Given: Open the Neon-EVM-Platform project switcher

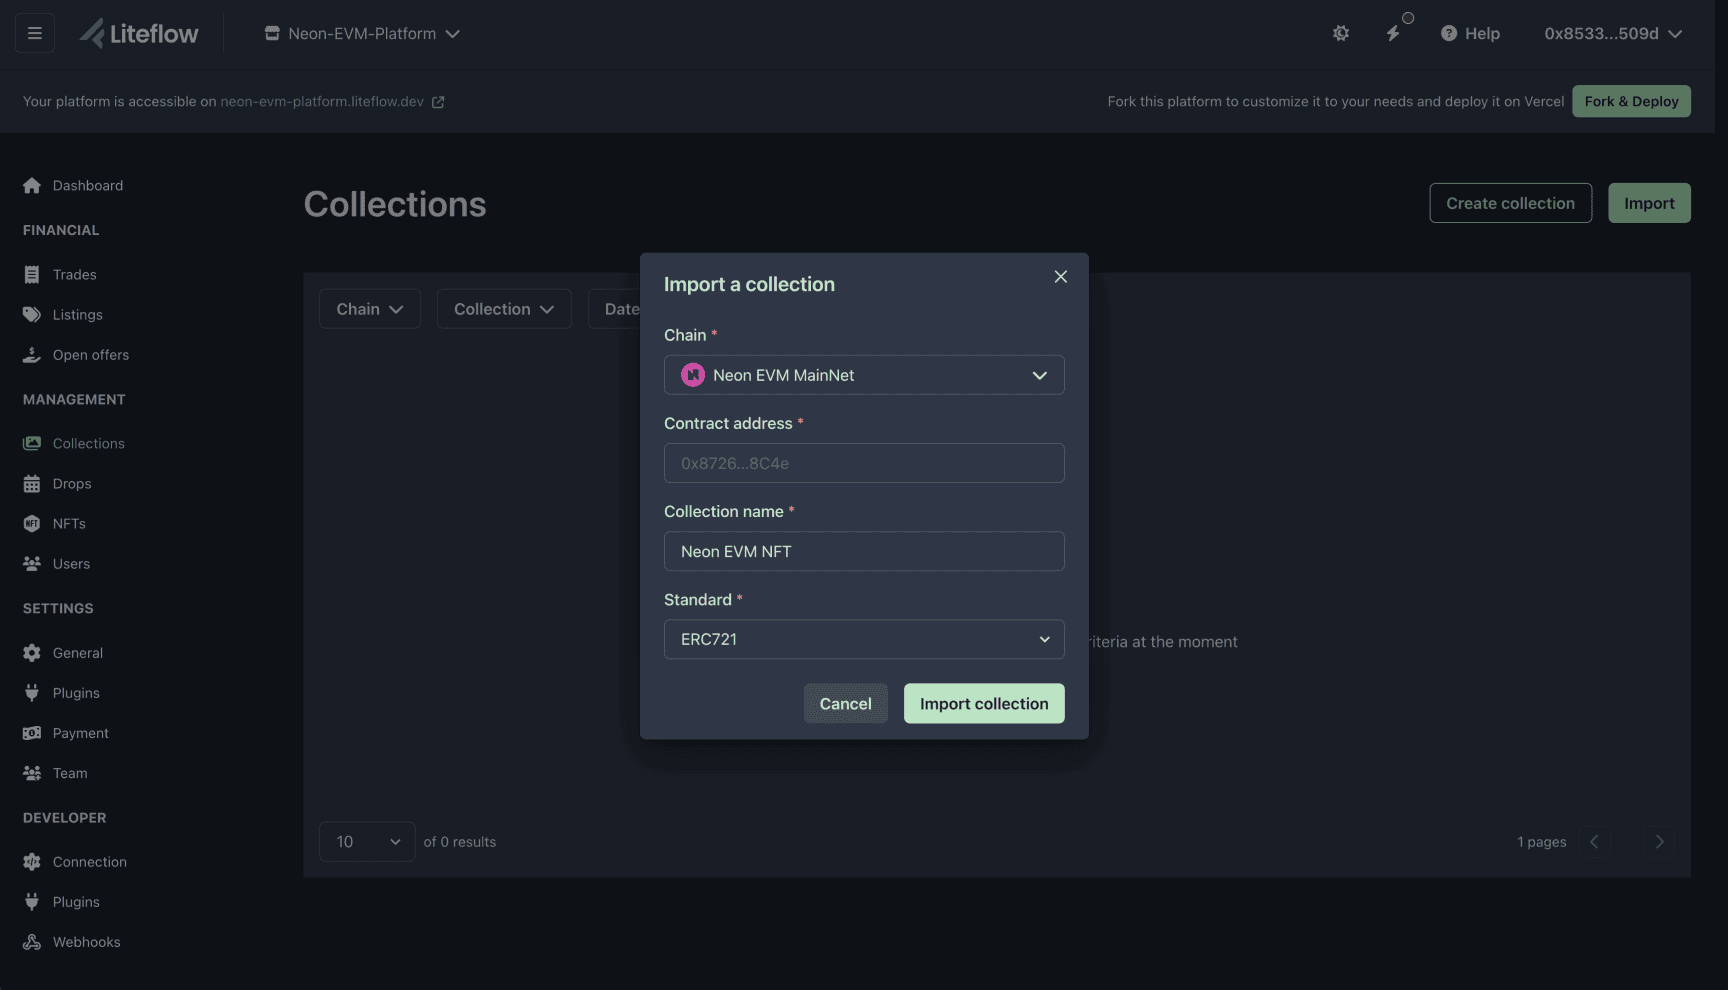Looking at the screenshot, I should tap(362, 33).
